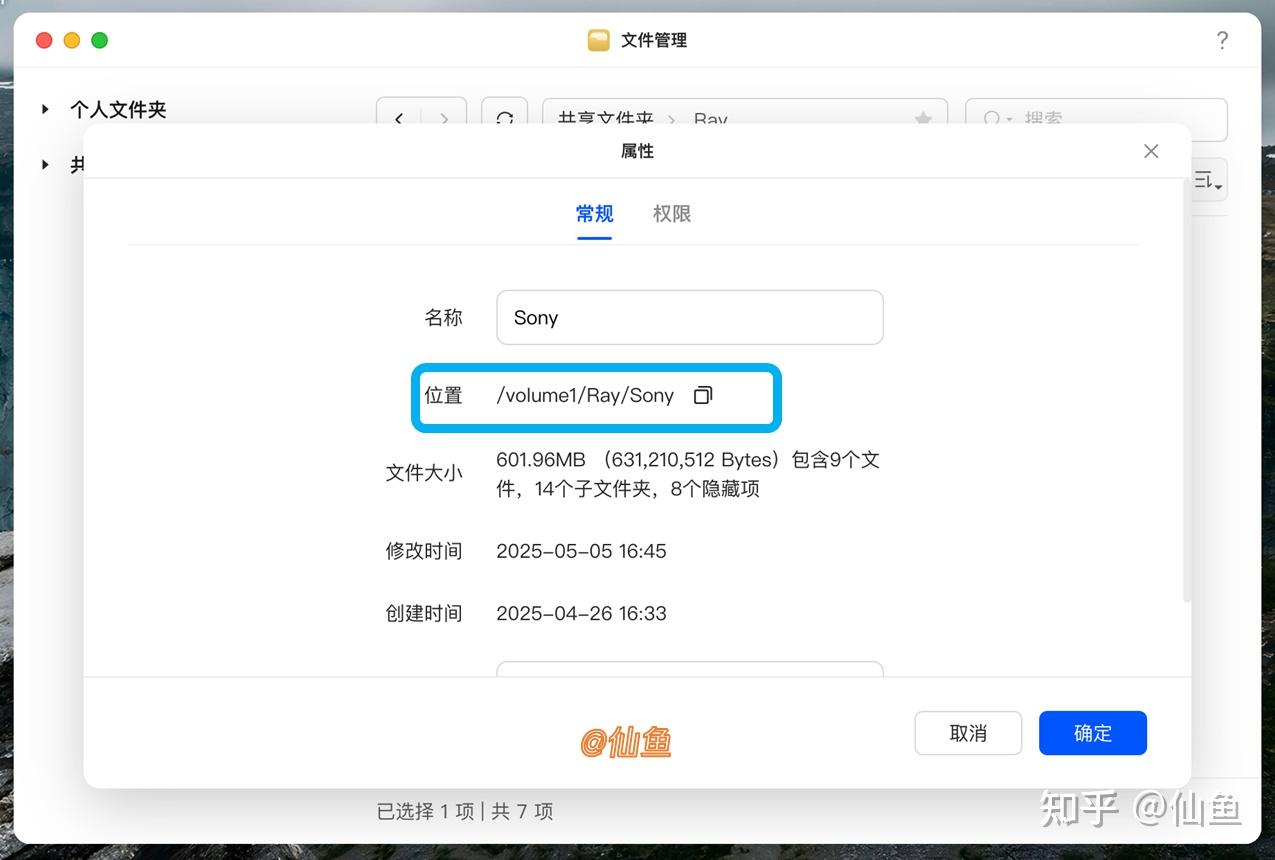This screenshot has height=860, width=1275.
Task: Select the 常规 tab
Action: (x=593, y=213)
